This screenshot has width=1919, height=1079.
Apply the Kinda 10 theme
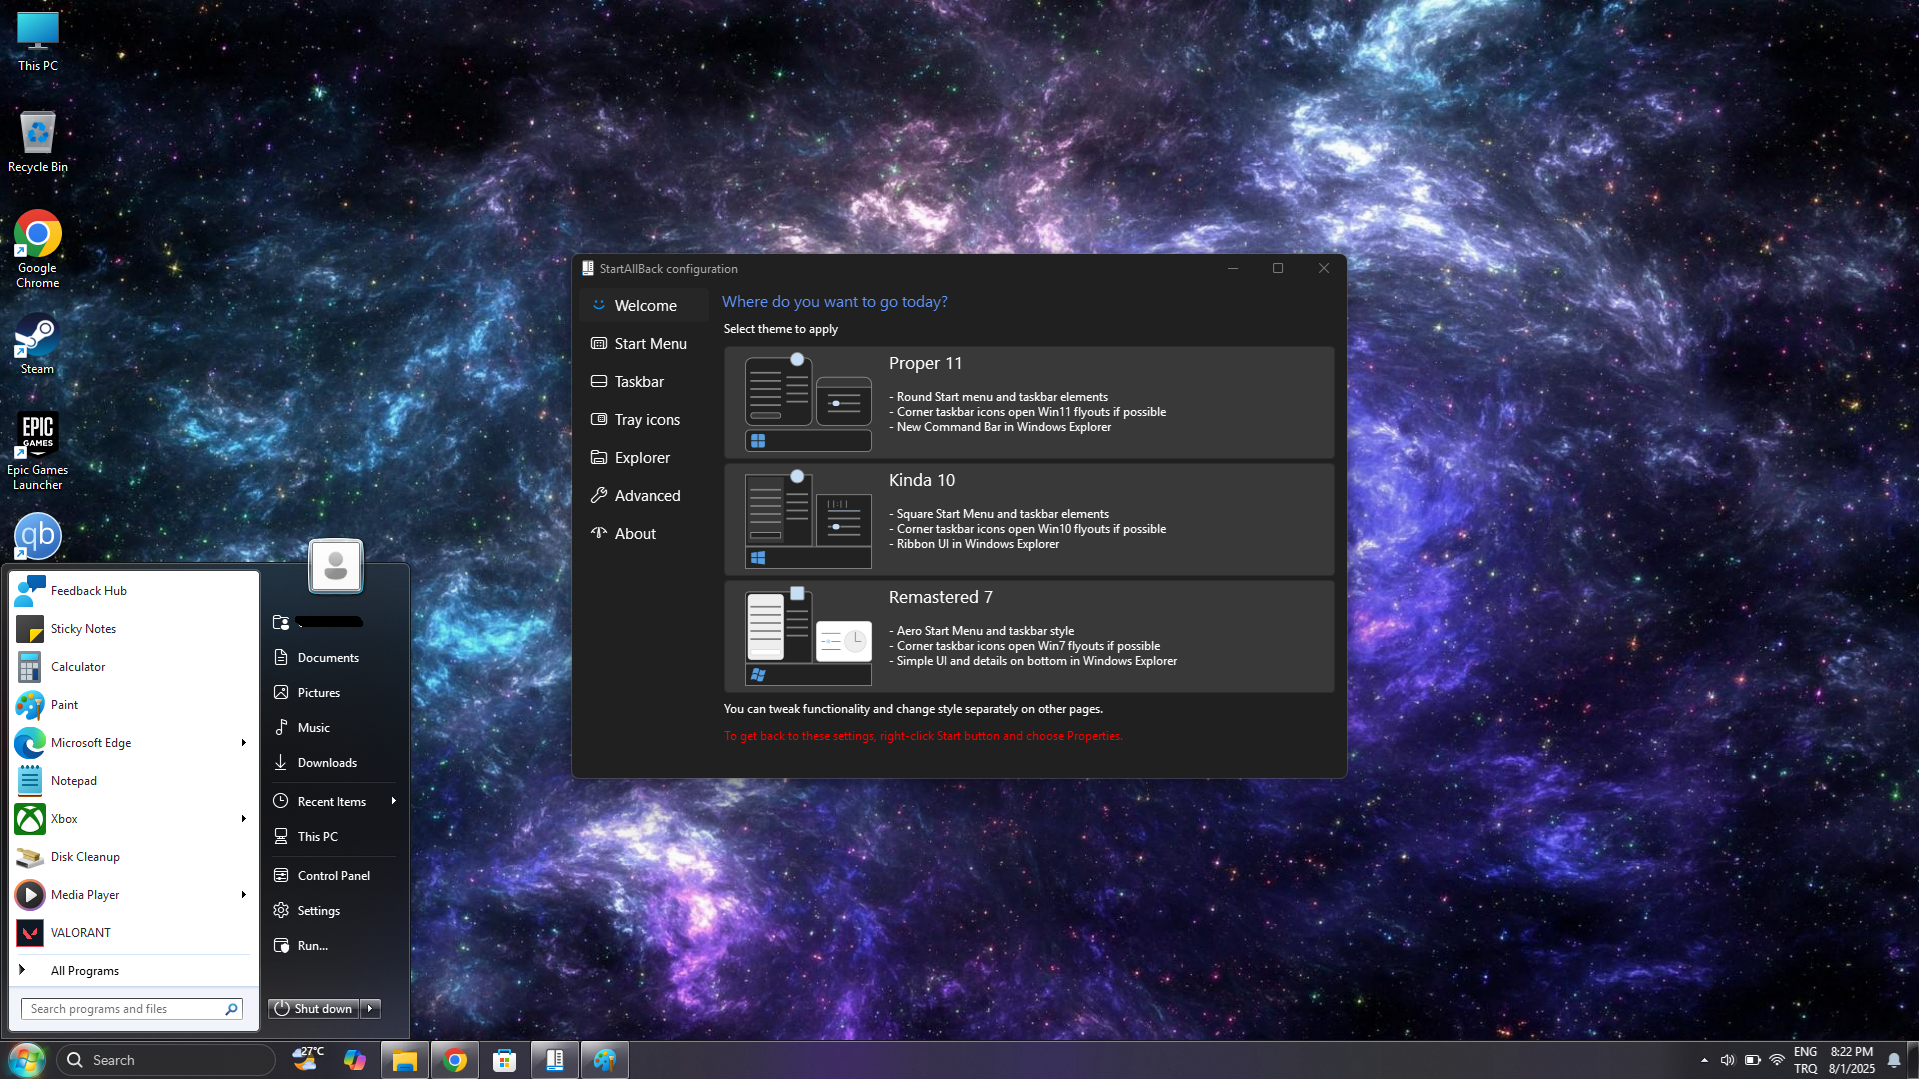[x=1029, y=520]
